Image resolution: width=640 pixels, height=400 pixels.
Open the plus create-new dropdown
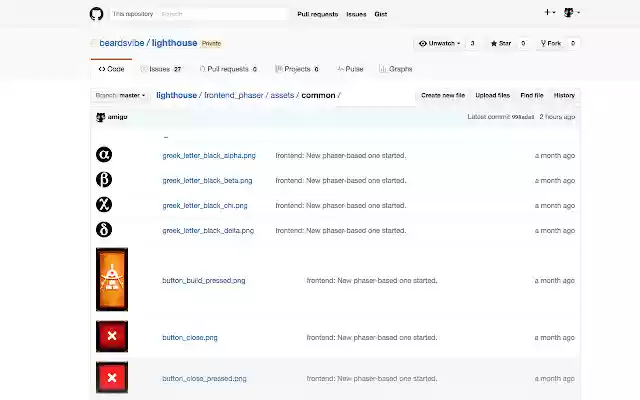click(549, 13)
